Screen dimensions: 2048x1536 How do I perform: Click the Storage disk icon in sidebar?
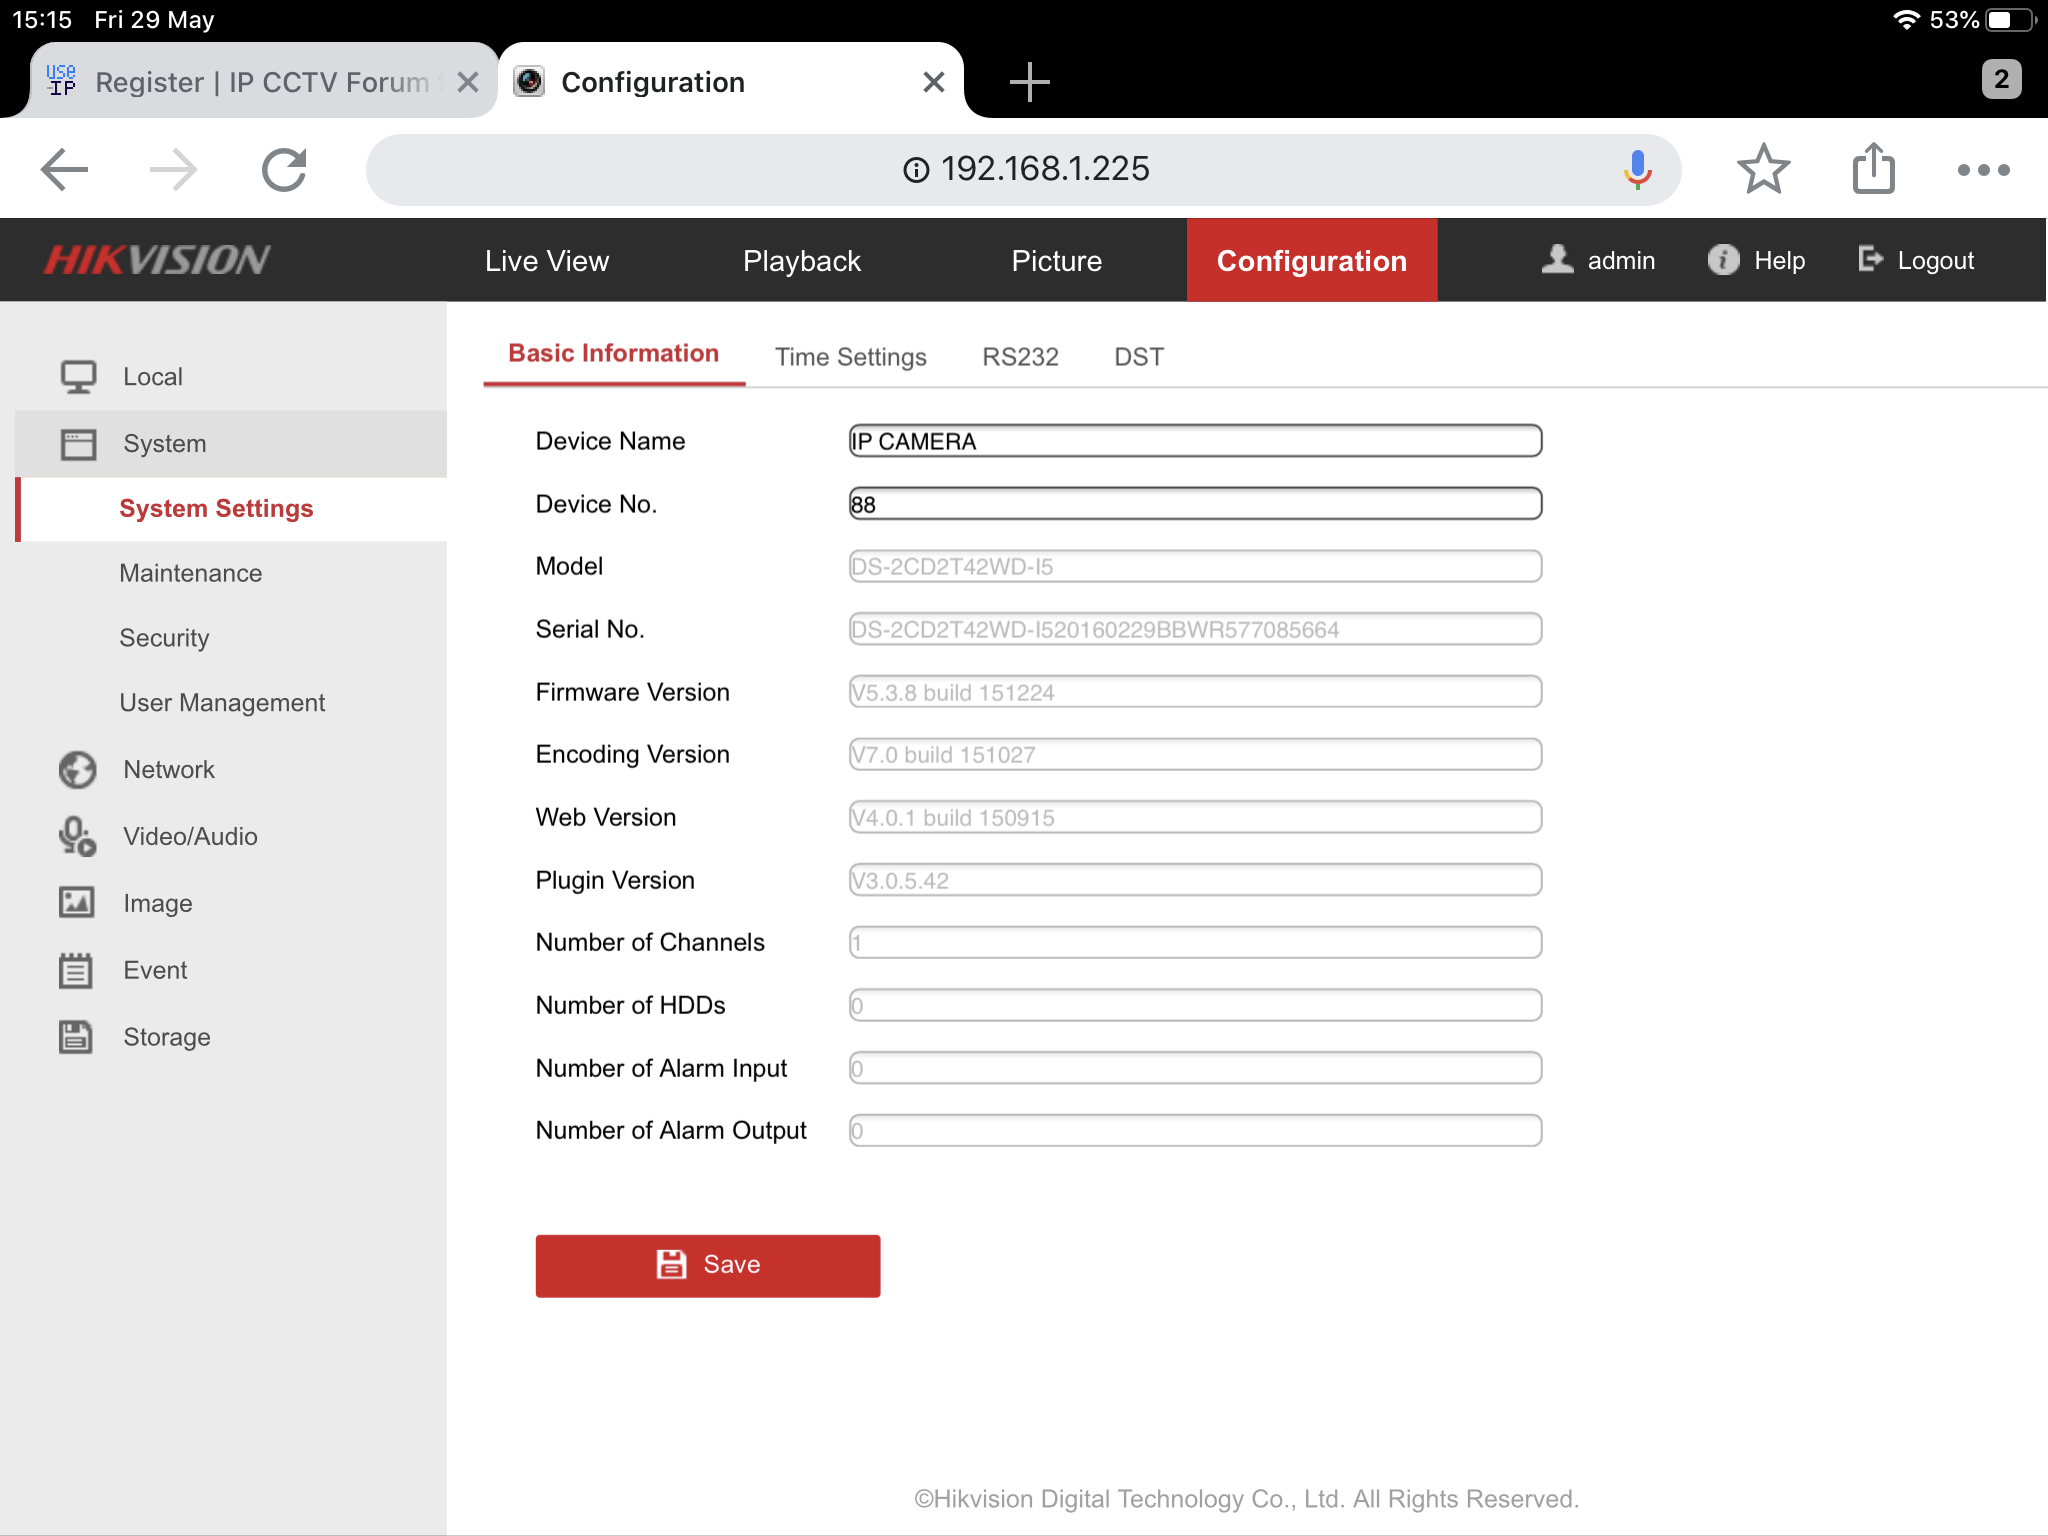pos(75,1037)
